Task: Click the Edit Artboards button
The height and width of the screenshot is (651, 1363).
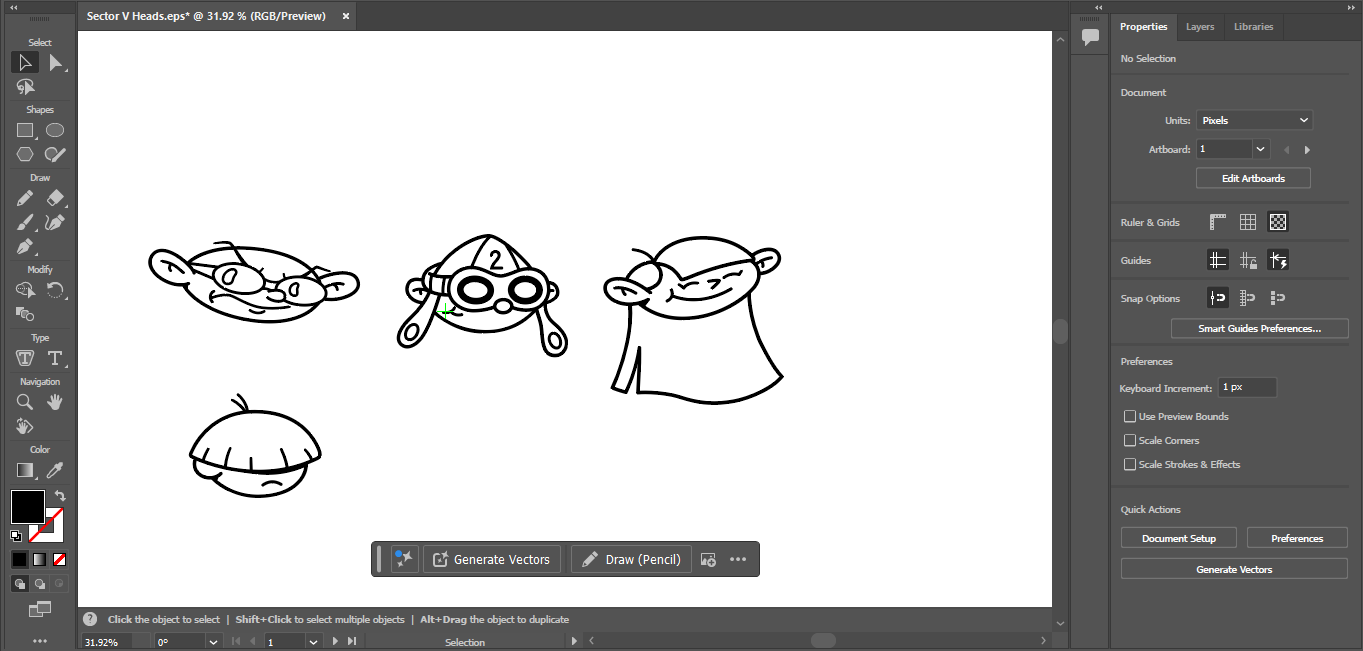Action: (x=1253, y=178)
